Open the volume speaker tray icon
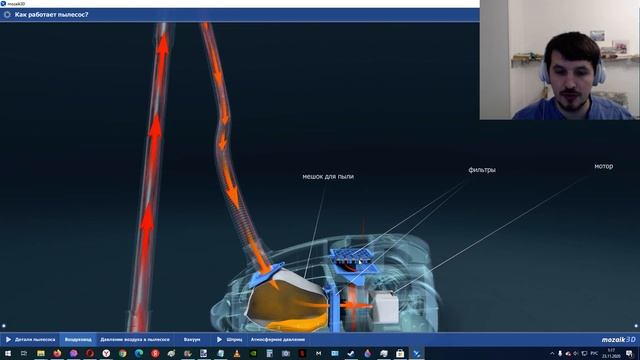The width and height of the screenshot is (640, 360). 576,353
